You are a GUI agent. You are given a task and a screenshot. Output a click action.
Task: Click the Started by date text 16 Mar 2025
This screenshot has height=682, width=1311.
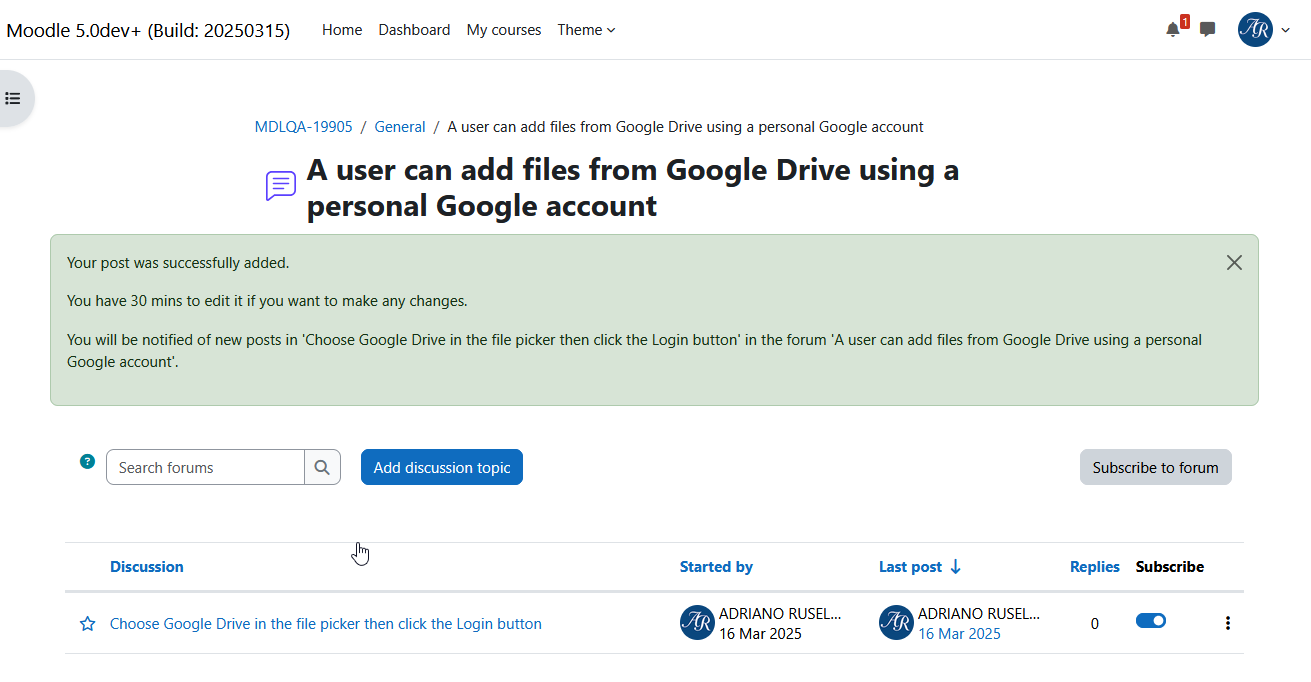click(760, 634)
